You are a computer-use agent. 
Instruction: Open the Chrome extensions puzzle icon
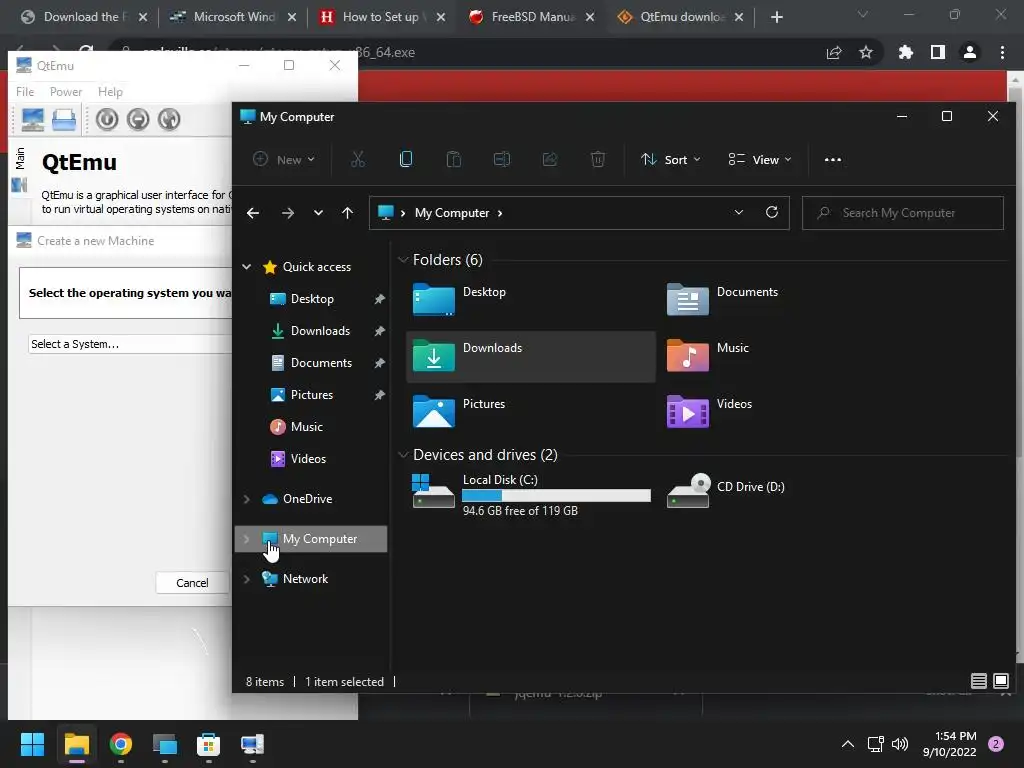coord(905,52)
